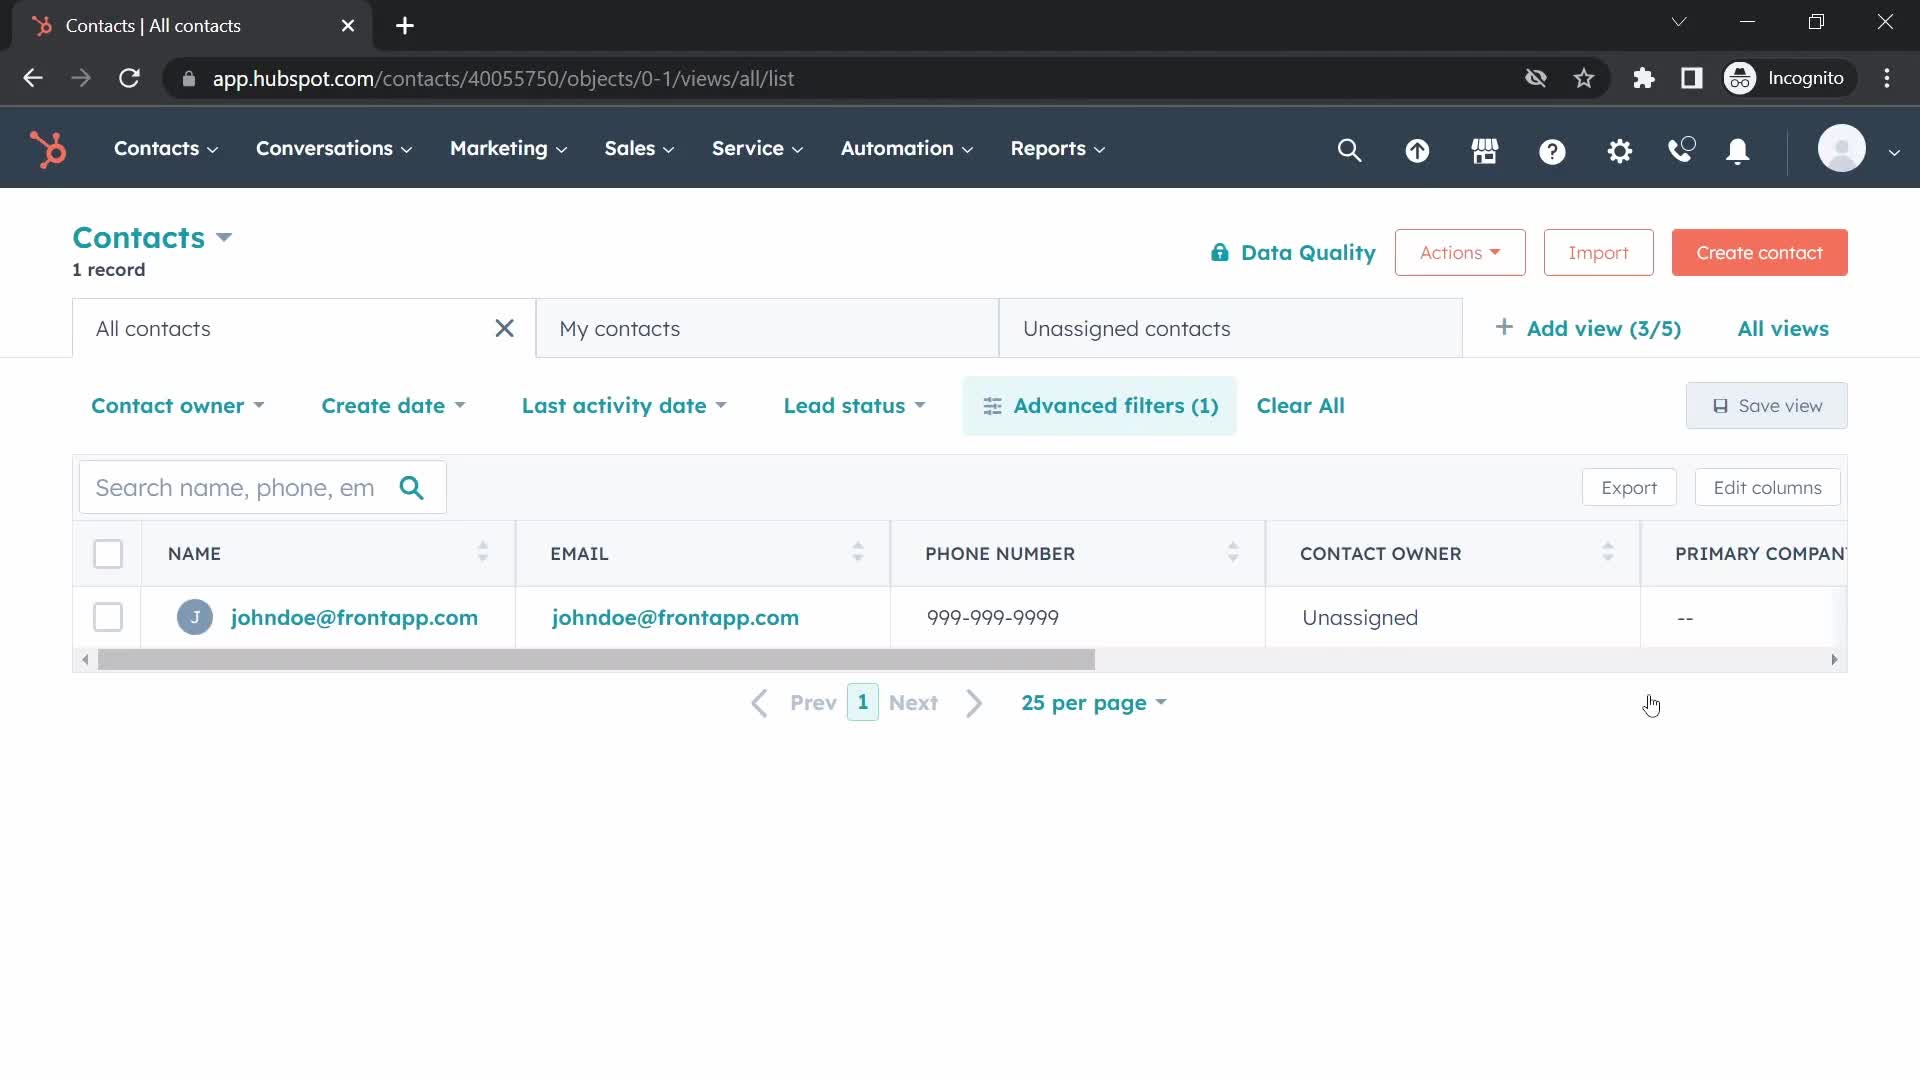Expand the Marketing menu
The image size is (1920, 1080).
(508, 149)
